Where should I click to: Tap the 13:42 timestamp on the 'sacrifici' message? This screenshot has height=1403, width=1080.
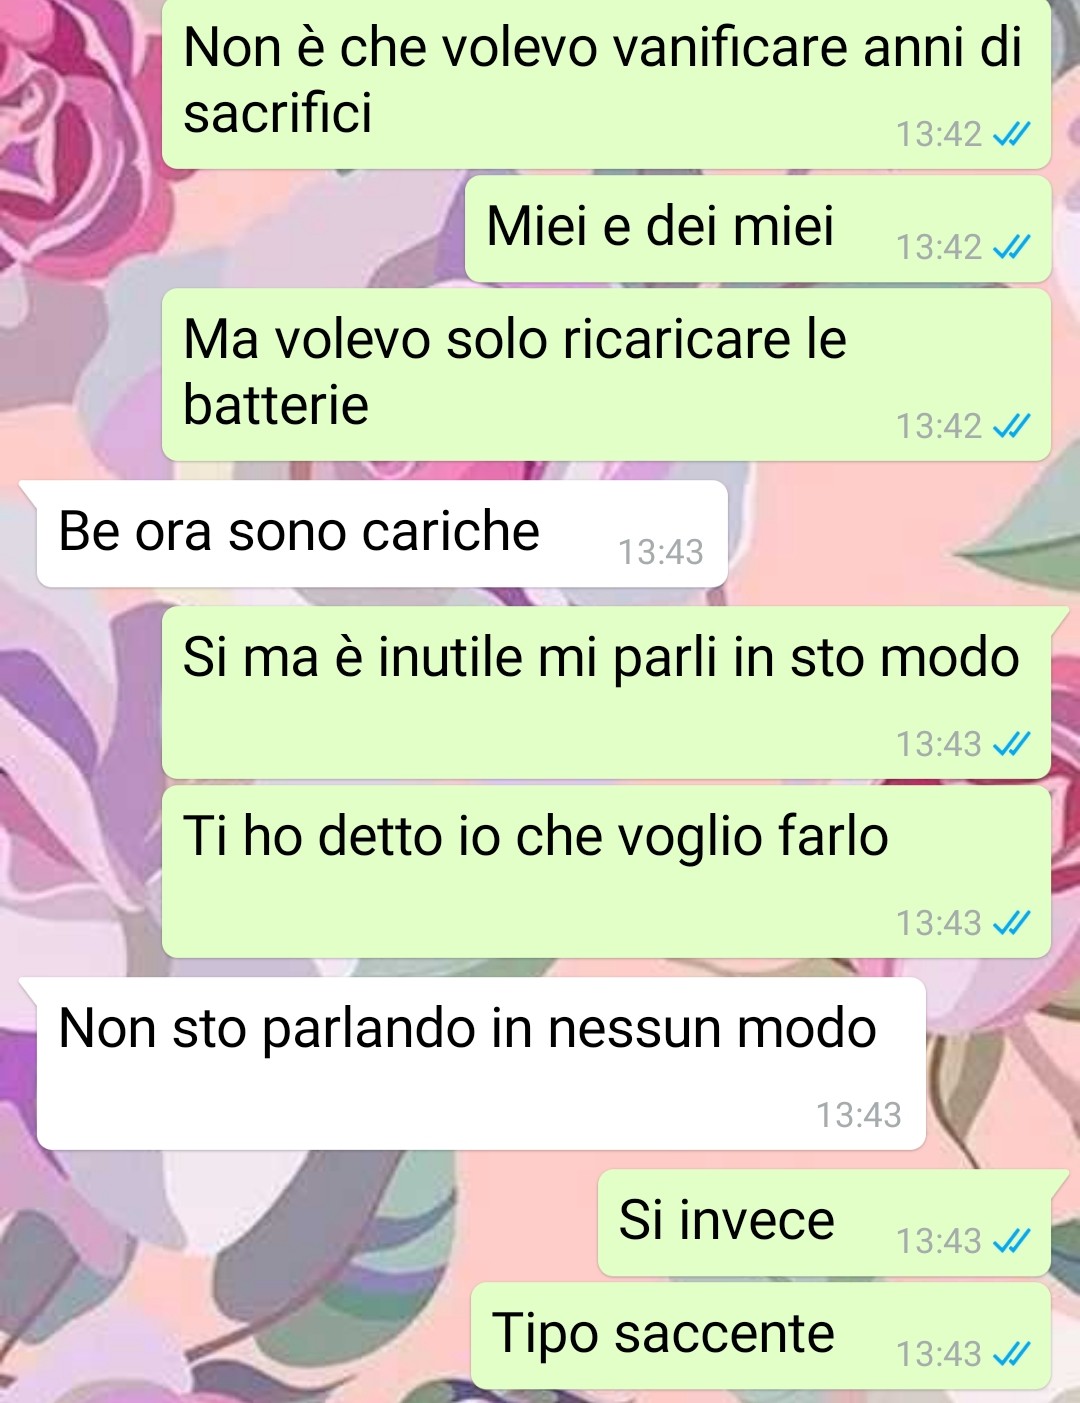tap(938, 134)
